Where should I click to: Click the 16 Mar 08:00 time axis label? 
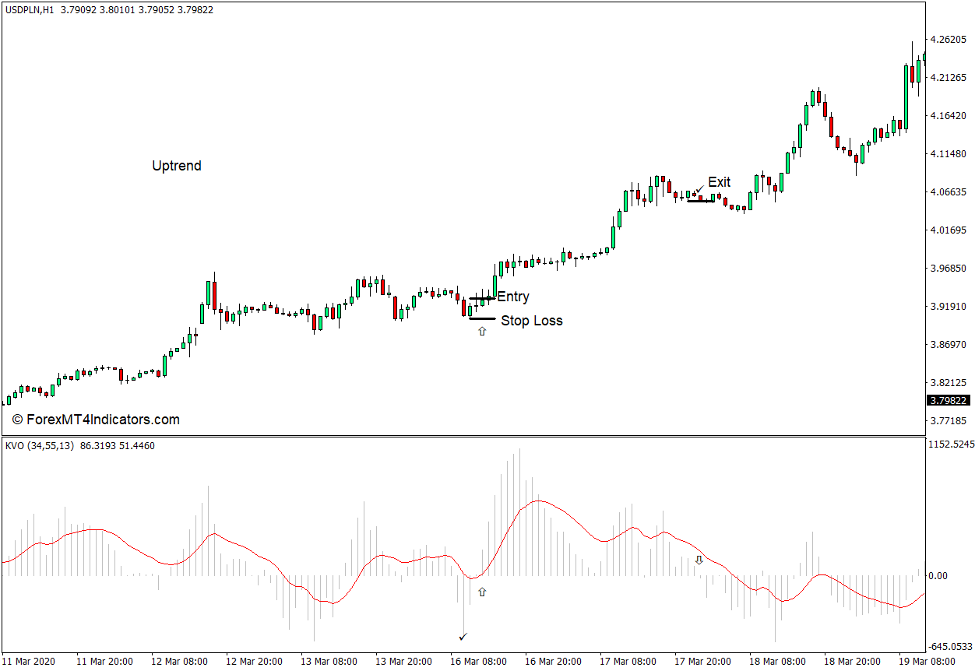(x=477, y=661)
